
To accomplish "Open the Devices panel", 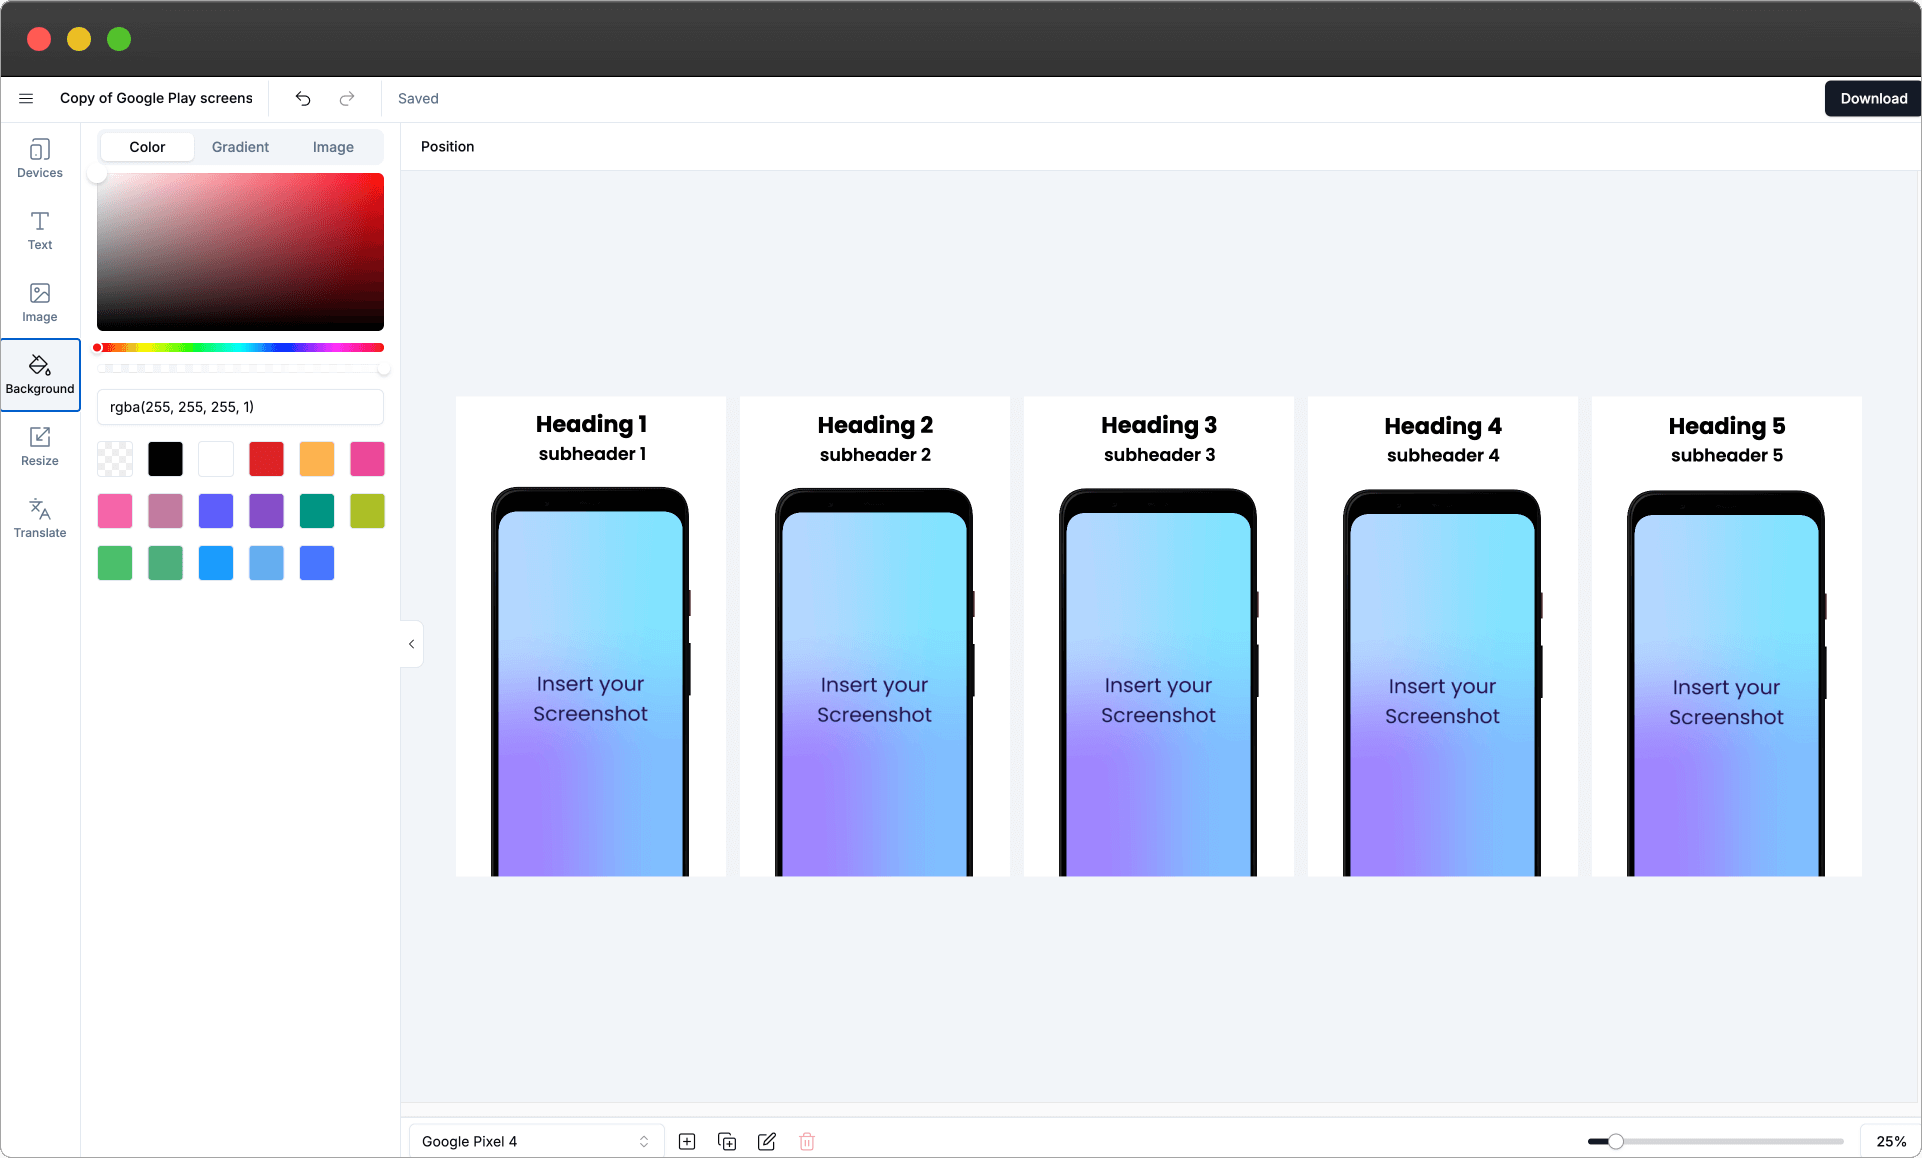I will (40, 158).
